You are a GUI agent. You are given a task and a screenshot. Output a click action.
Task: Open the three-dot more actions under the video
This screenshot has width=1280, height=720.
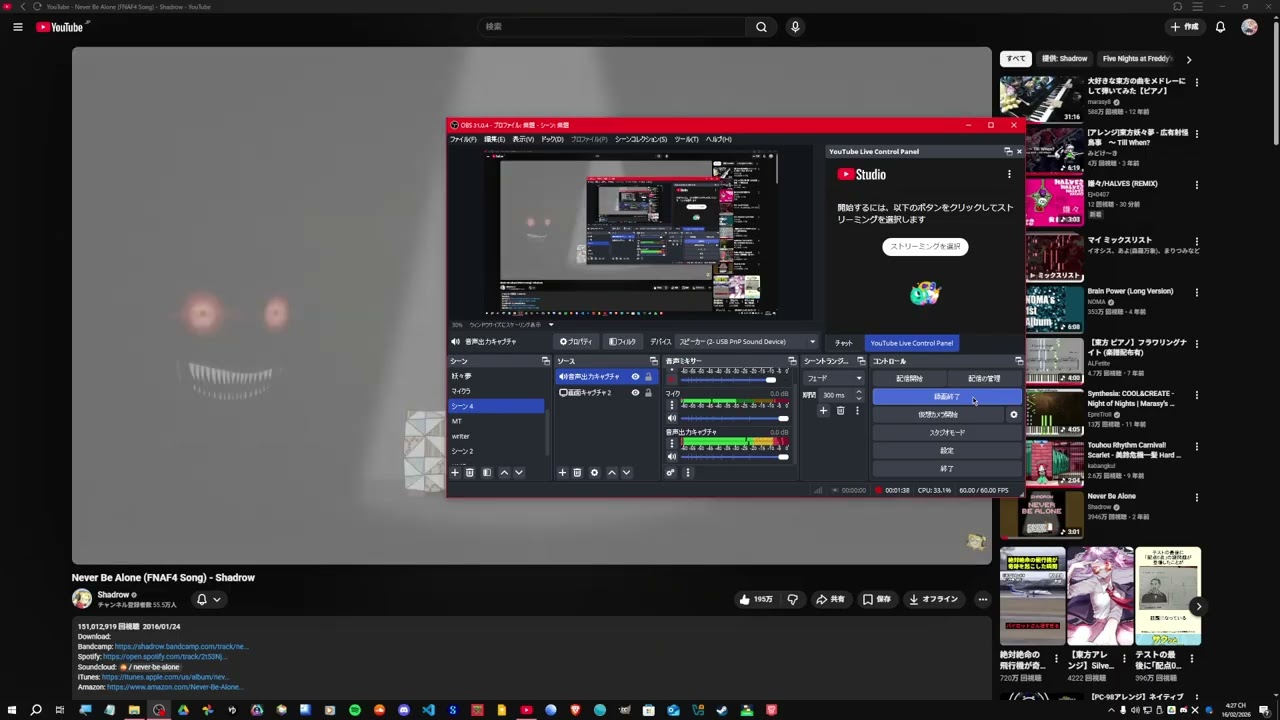coord(983,599)
